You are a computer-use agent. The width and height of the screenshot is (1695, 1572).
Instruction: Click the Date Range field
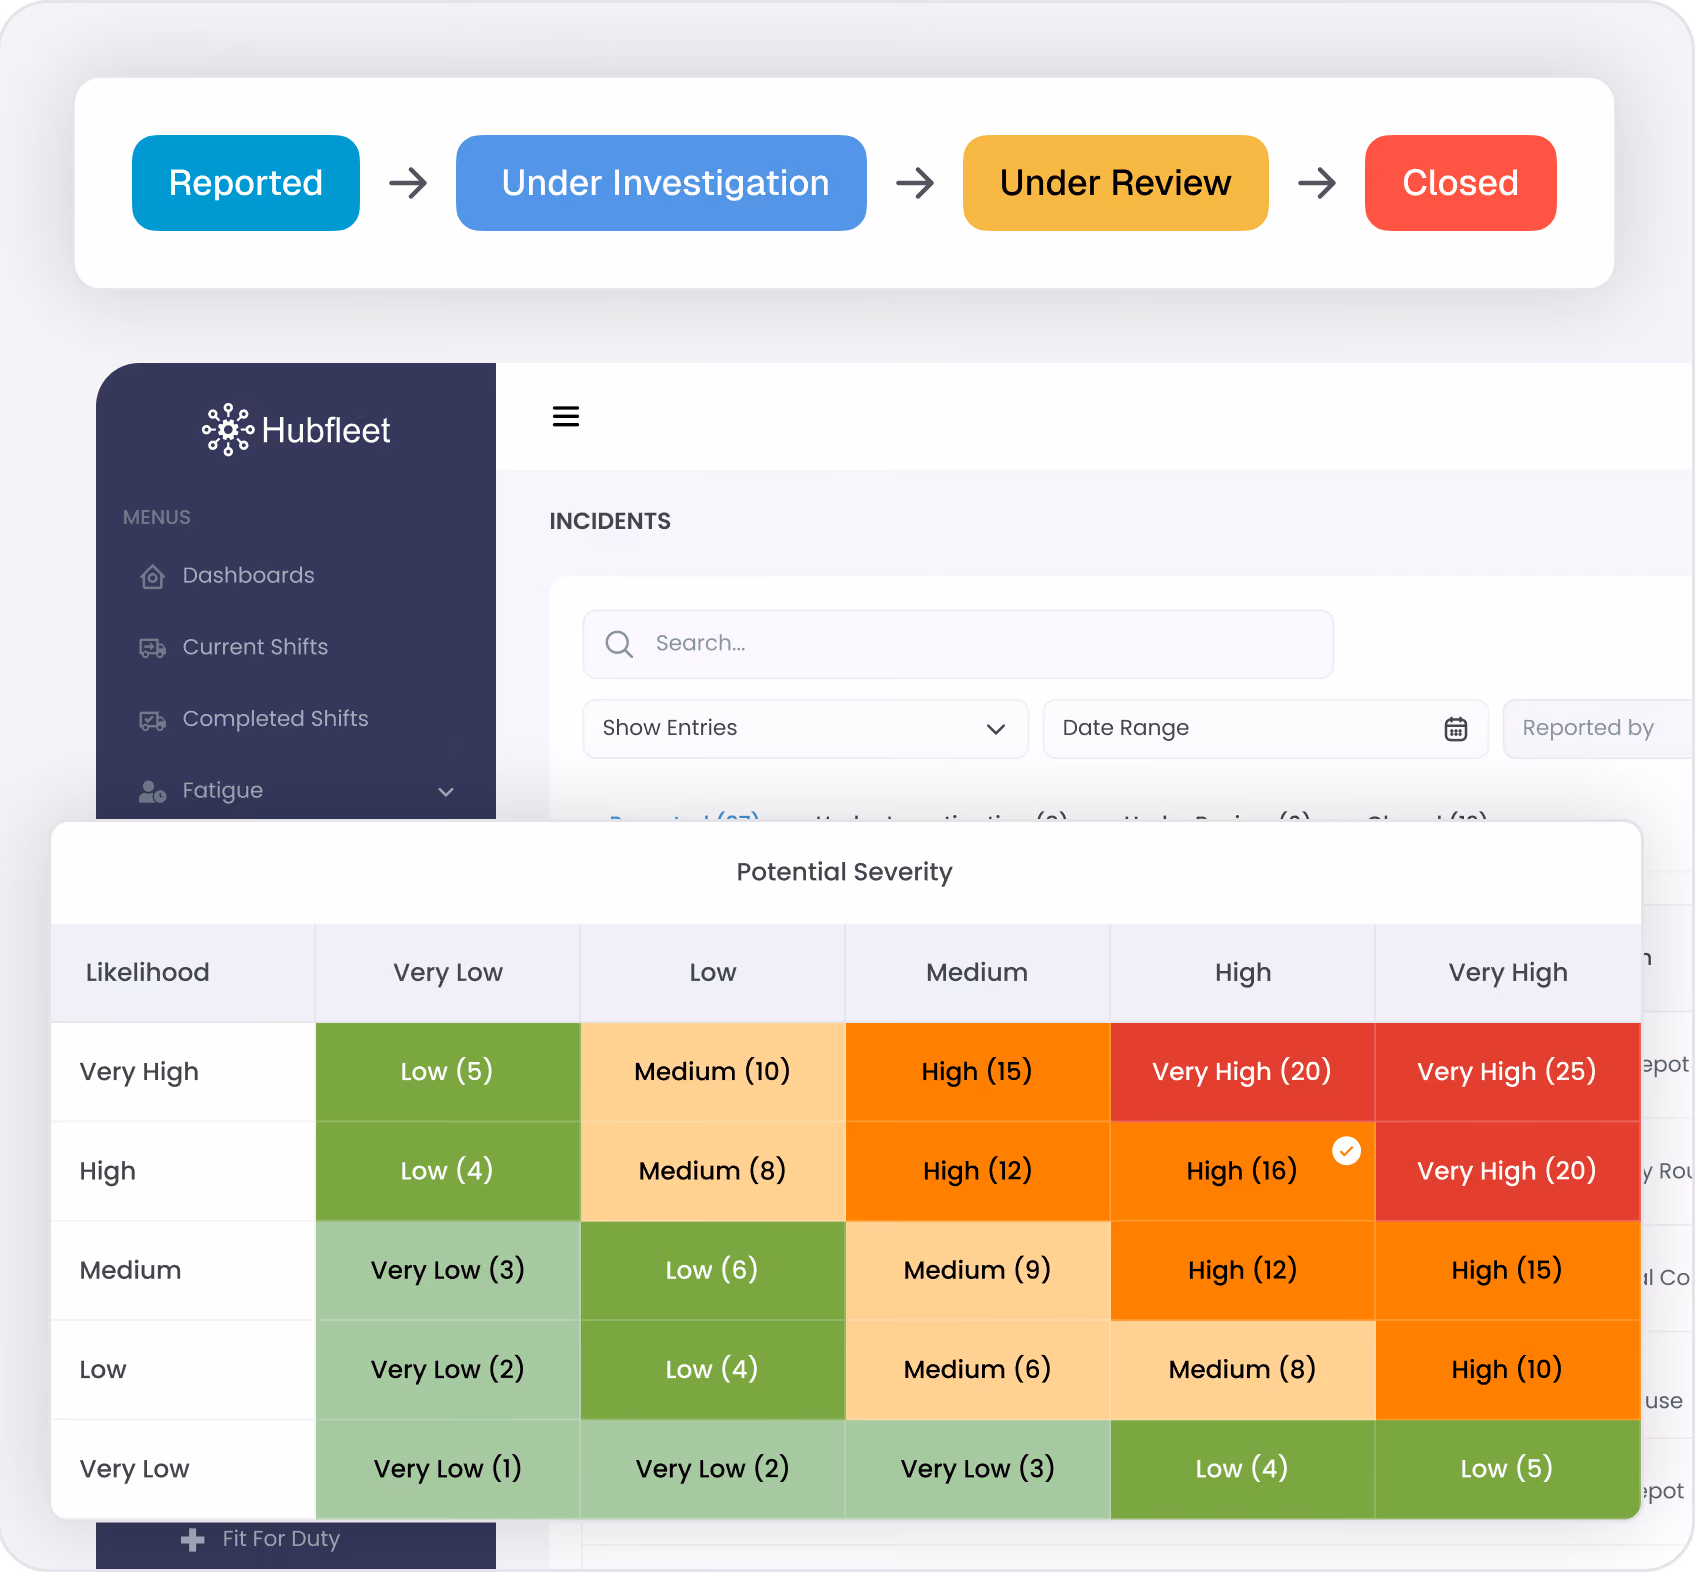1266,729
